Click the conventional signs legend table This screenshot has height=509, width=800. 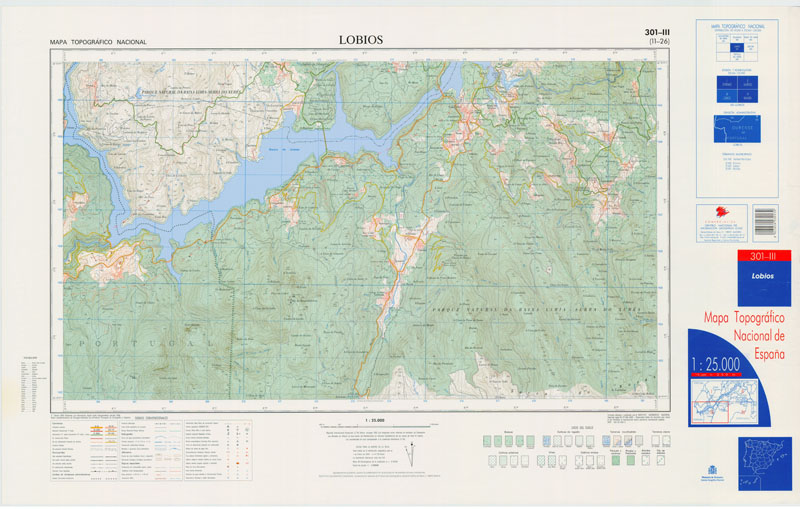click(x=151, y=450)
